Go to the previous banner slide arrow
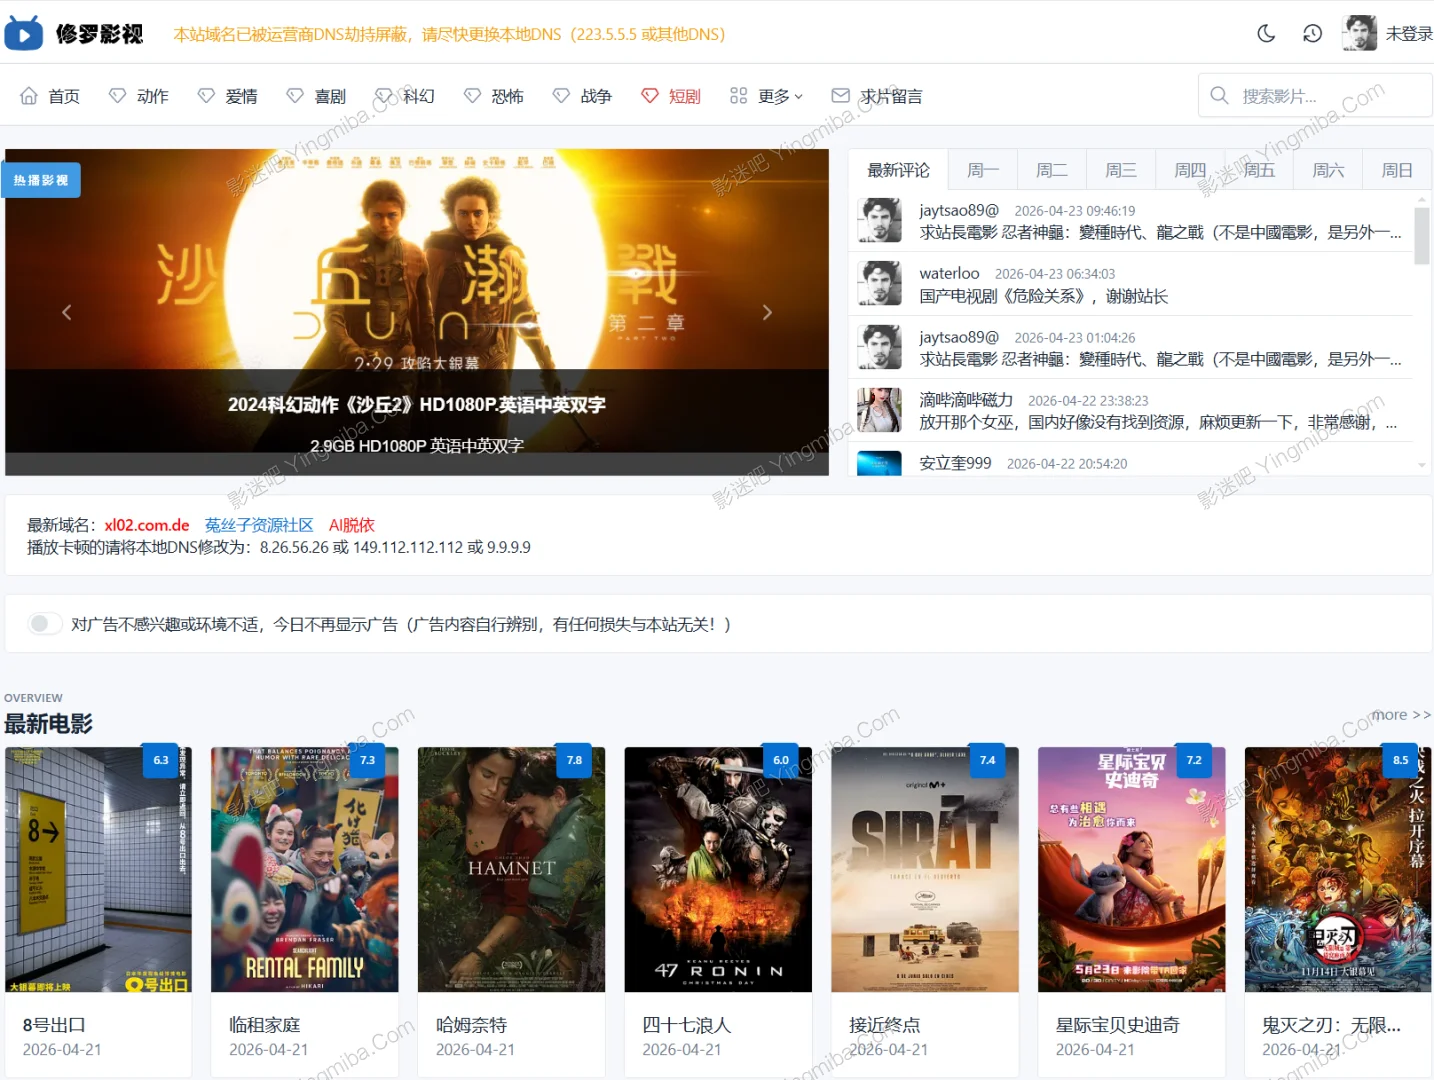This screenshot has width=1434, height=1080. point(67,312)
